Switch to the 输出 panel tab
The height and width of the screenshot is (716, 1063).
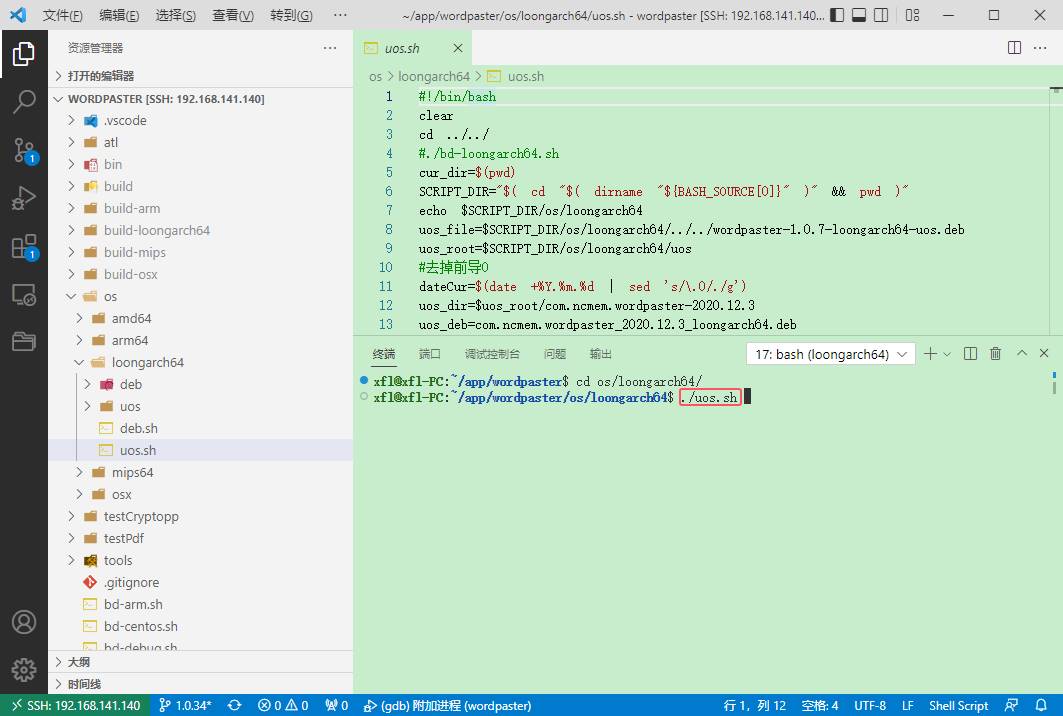(601, 354)
